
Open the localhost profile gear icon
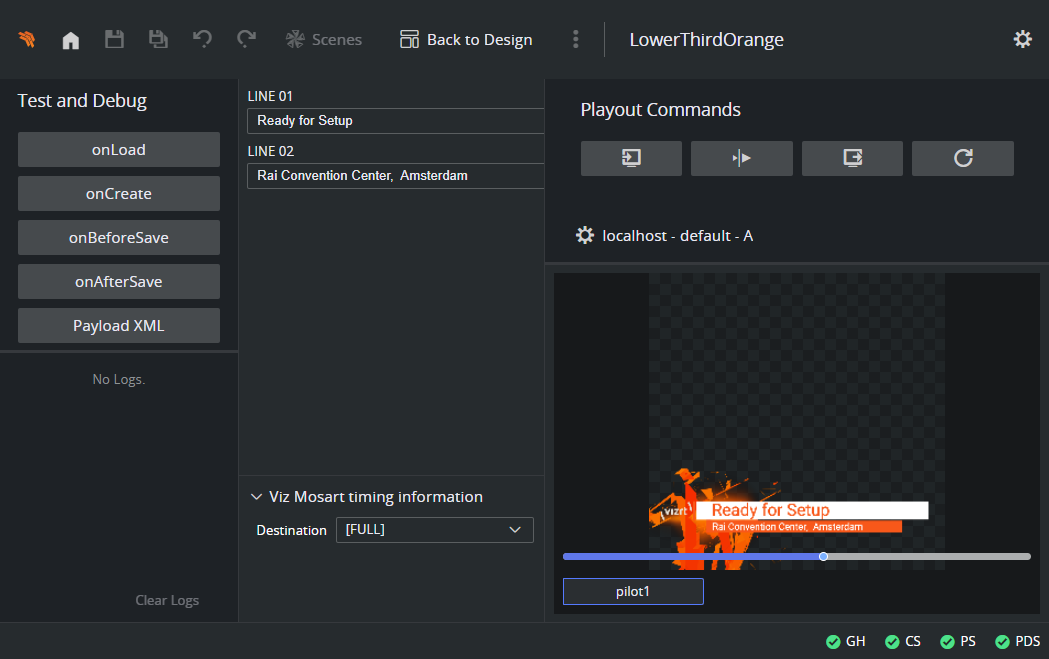pos(585,236)
